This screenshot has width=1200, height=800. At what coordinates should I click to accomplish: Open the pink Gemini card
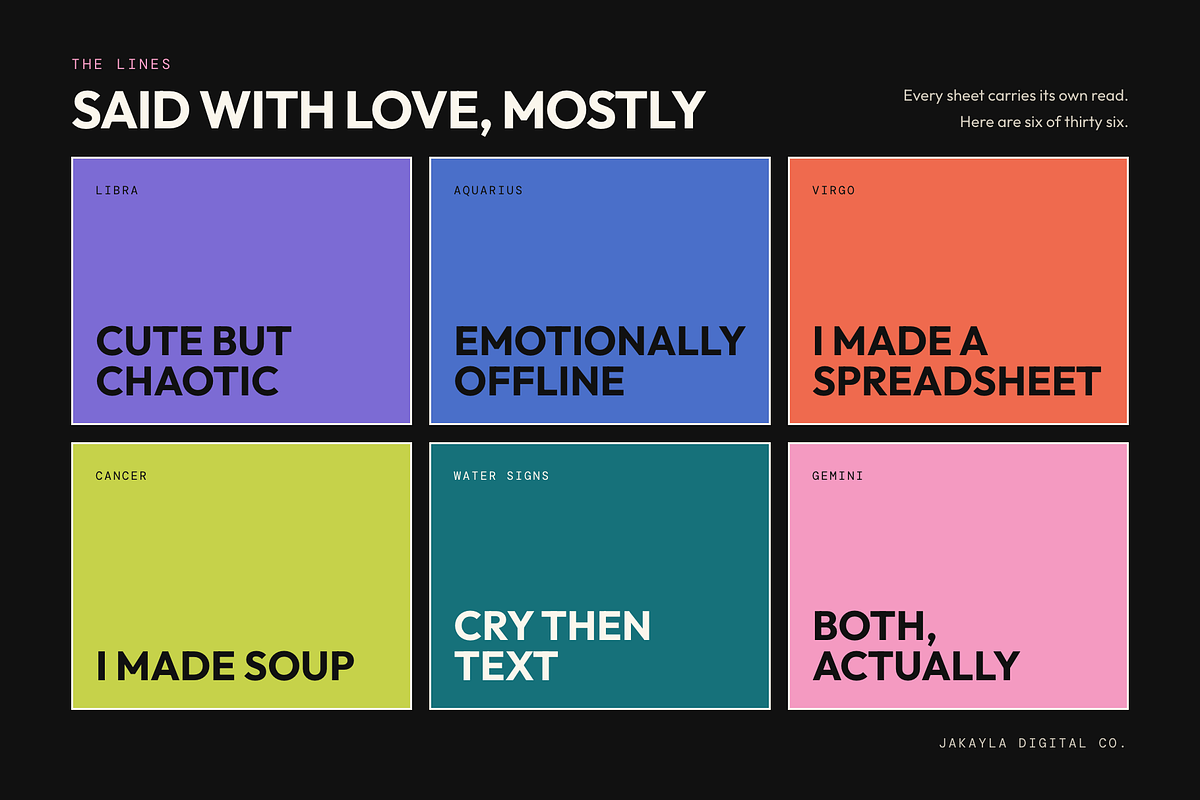tap(958, 576)
